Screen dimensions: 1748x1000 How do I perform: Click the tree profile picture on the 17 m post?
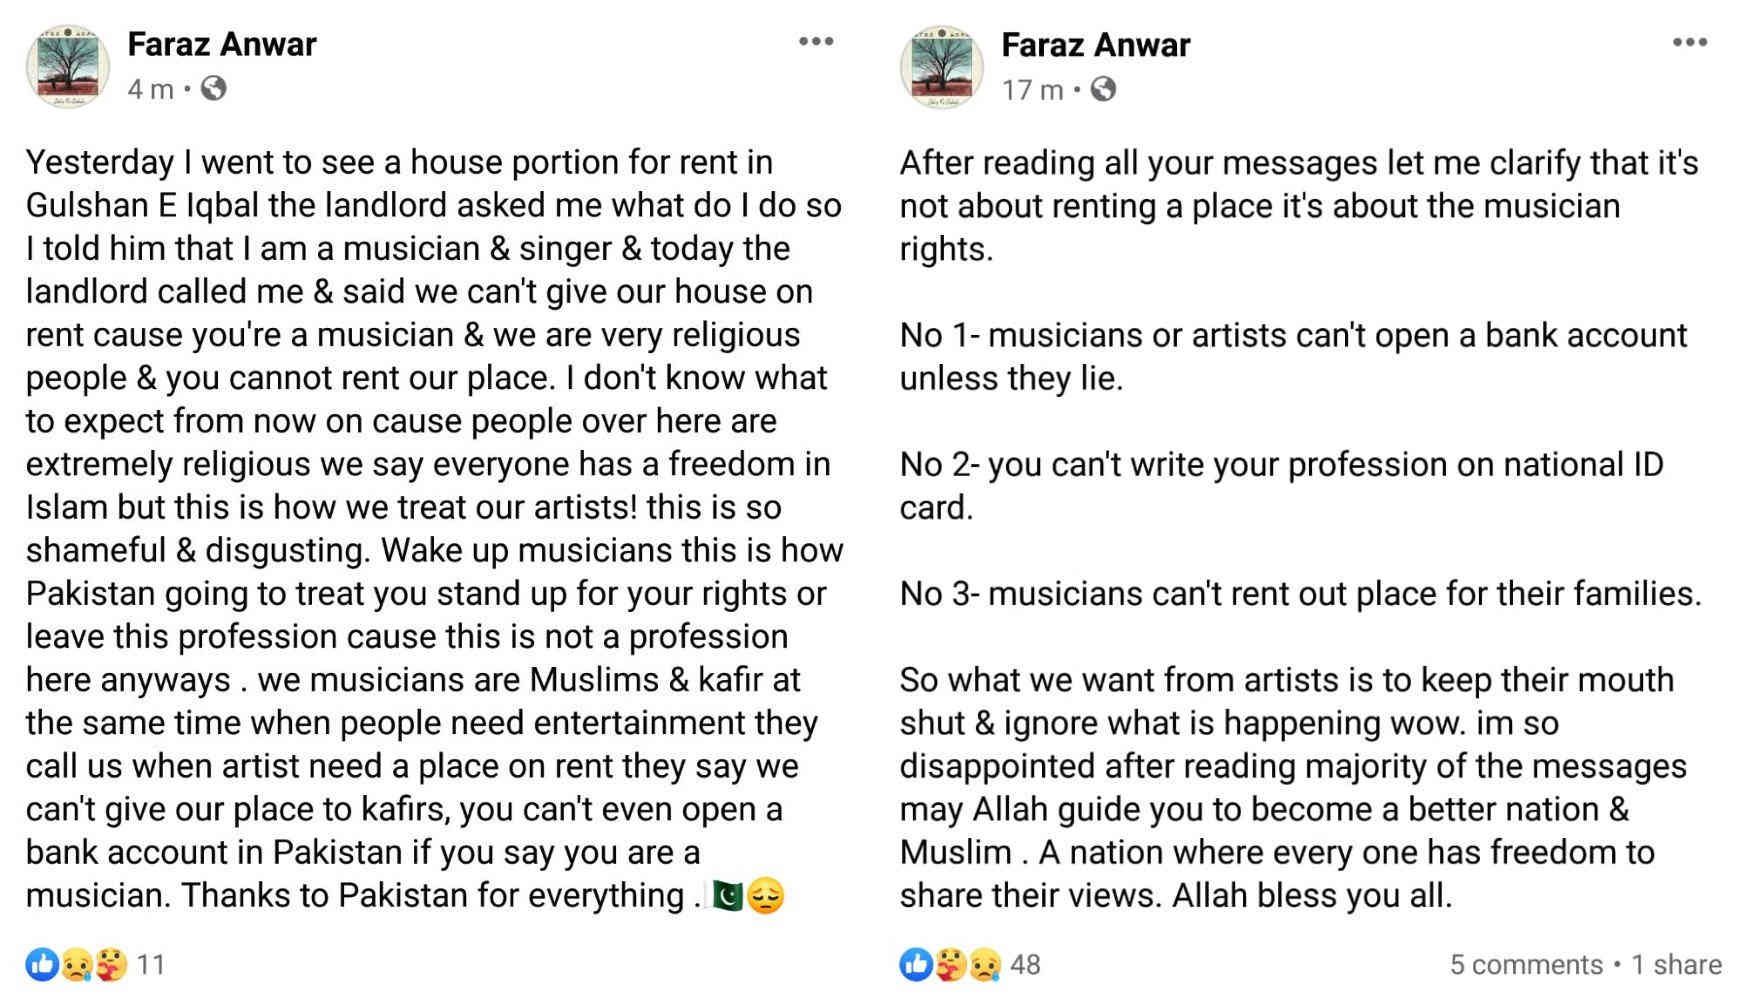[942, 67]
